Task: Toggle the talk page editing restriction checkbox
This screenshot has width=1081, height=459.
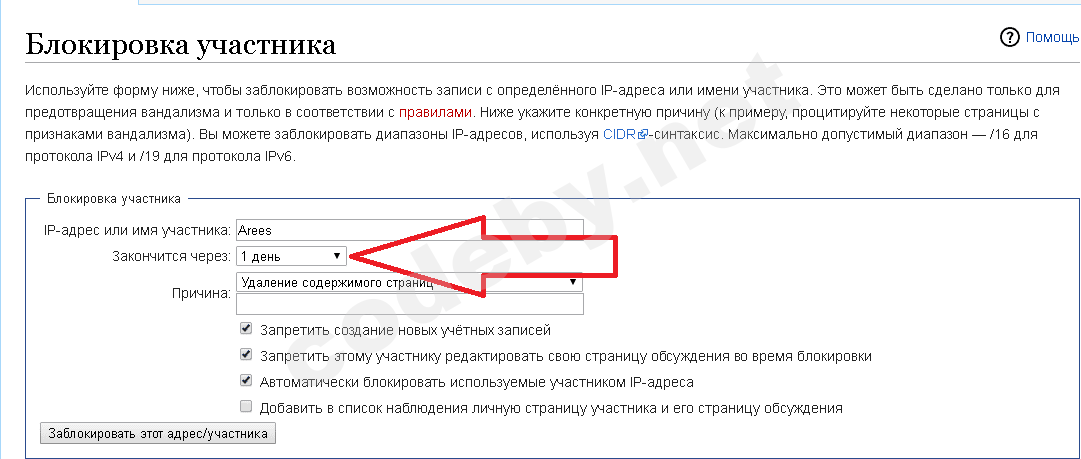Action: coord(246,355)
